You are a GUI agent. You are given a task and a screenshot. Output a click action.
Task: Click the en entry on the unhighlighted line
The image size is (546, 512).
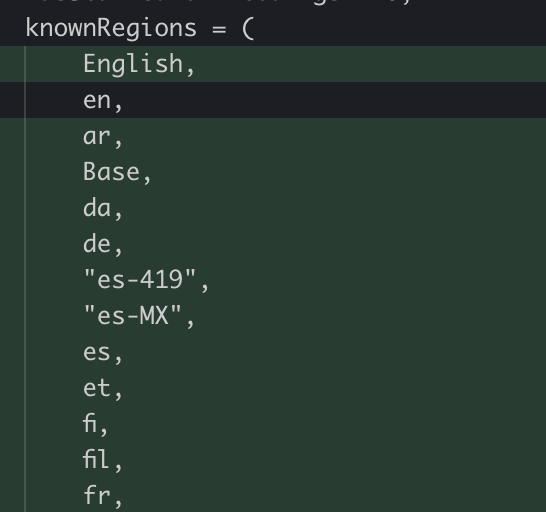pyautogui.click(x=97, y=101)
